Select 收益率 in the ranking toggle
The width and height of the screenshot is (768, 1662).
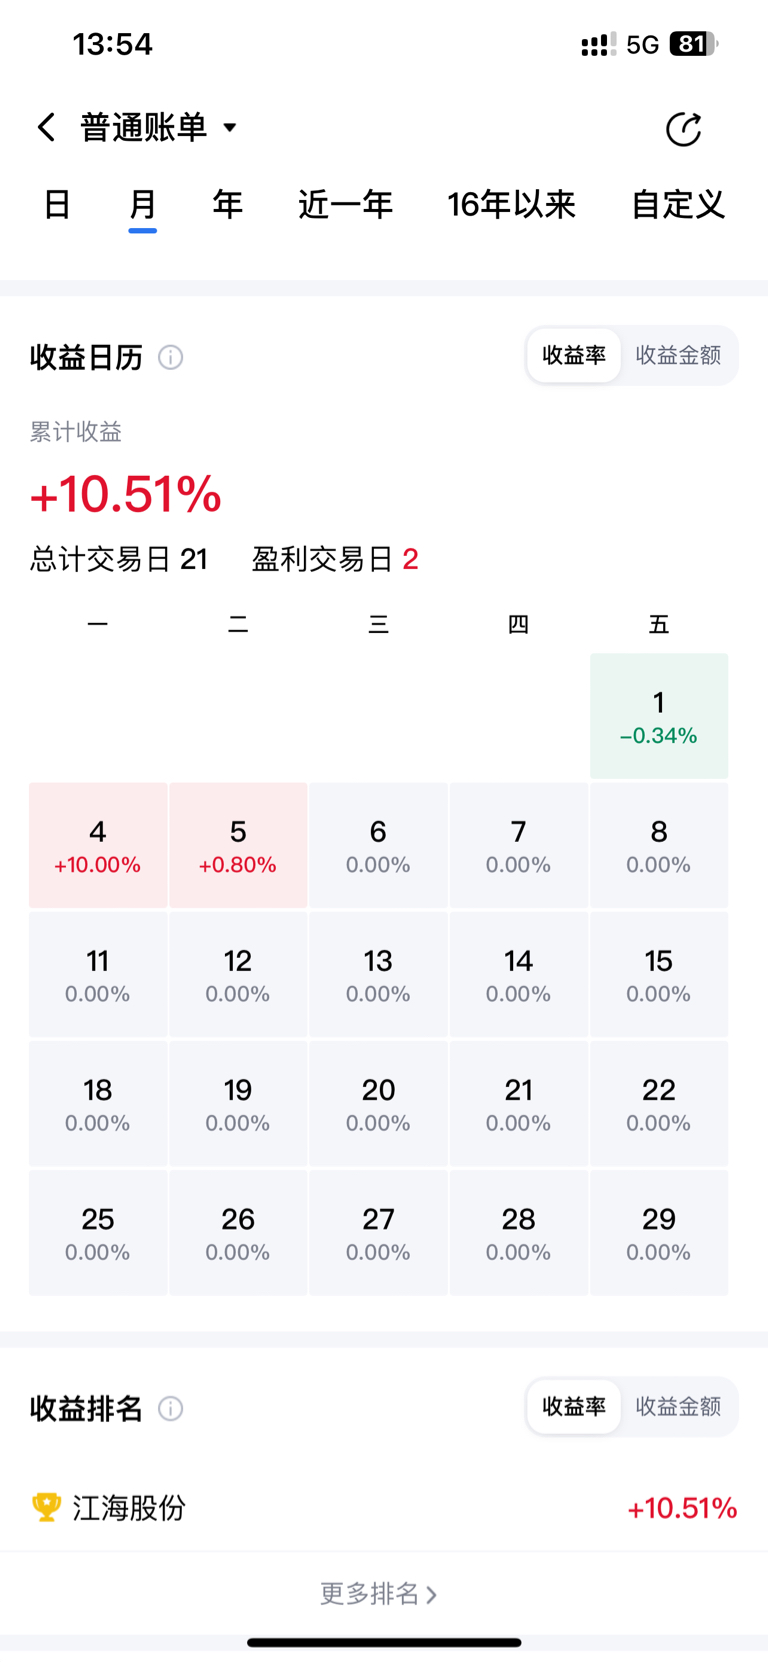[574, 1406]
